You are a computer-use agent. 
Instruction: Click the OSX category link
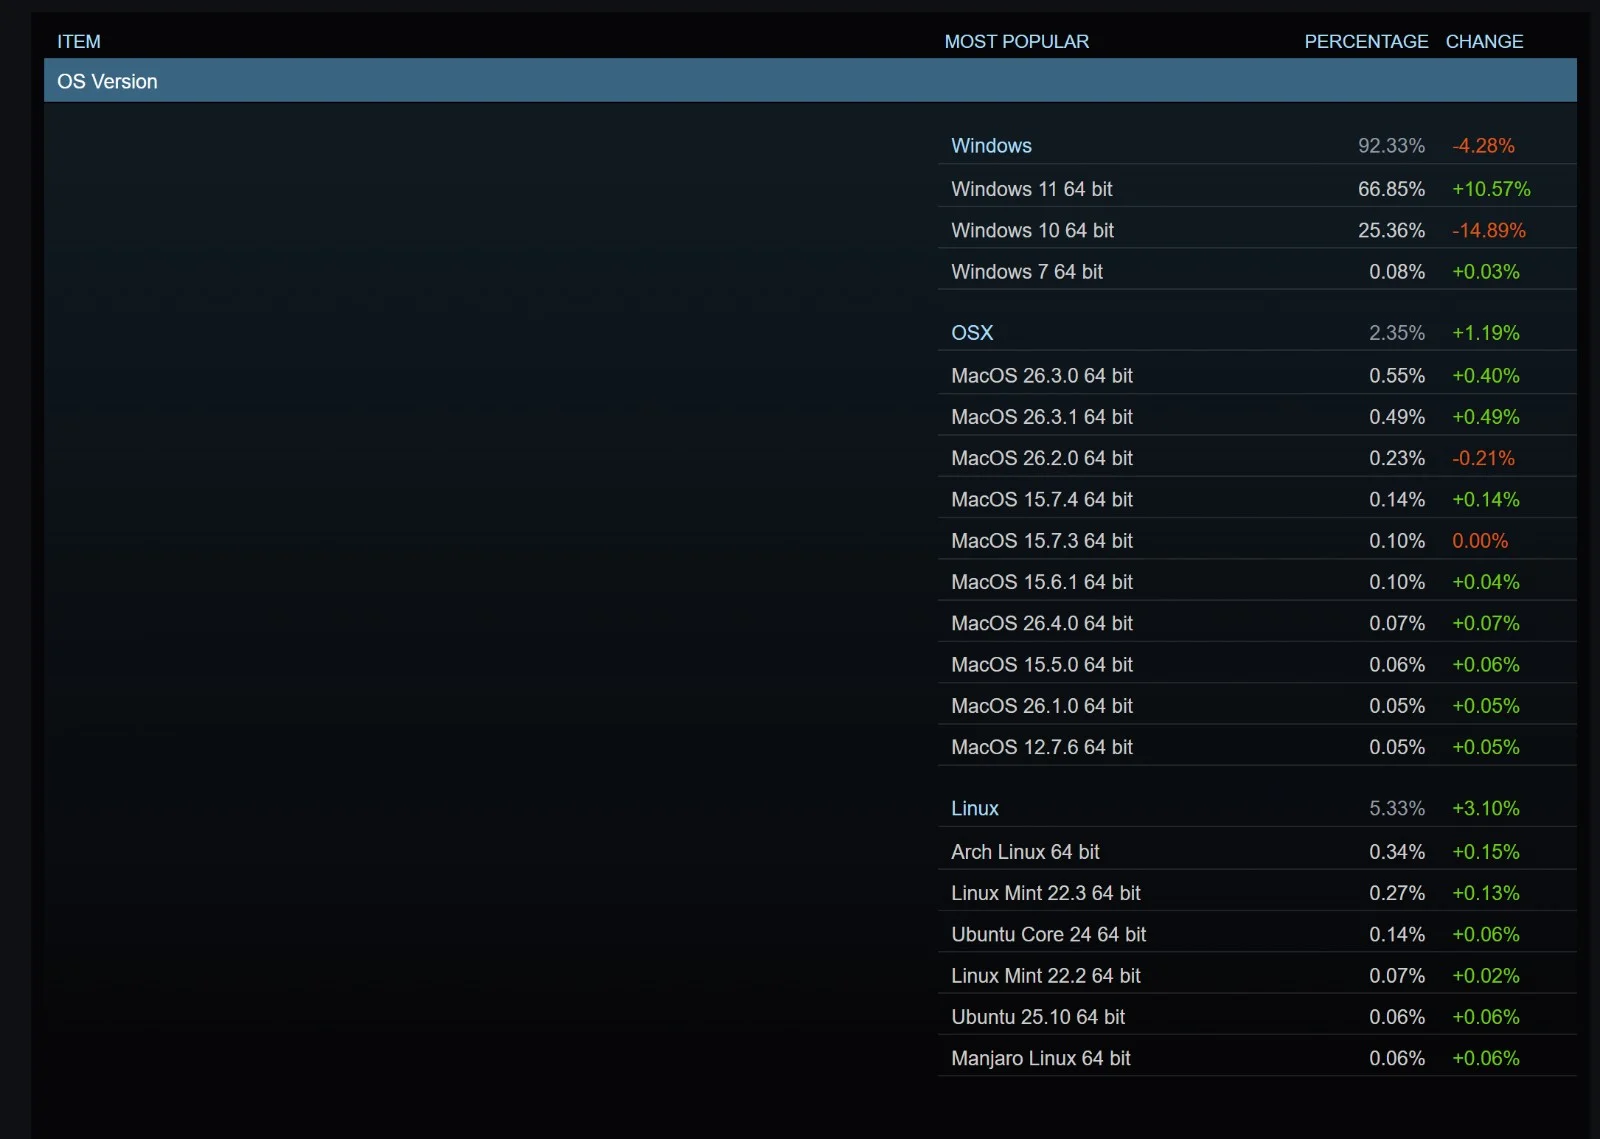pyautogui.click(x=972, y=333)
